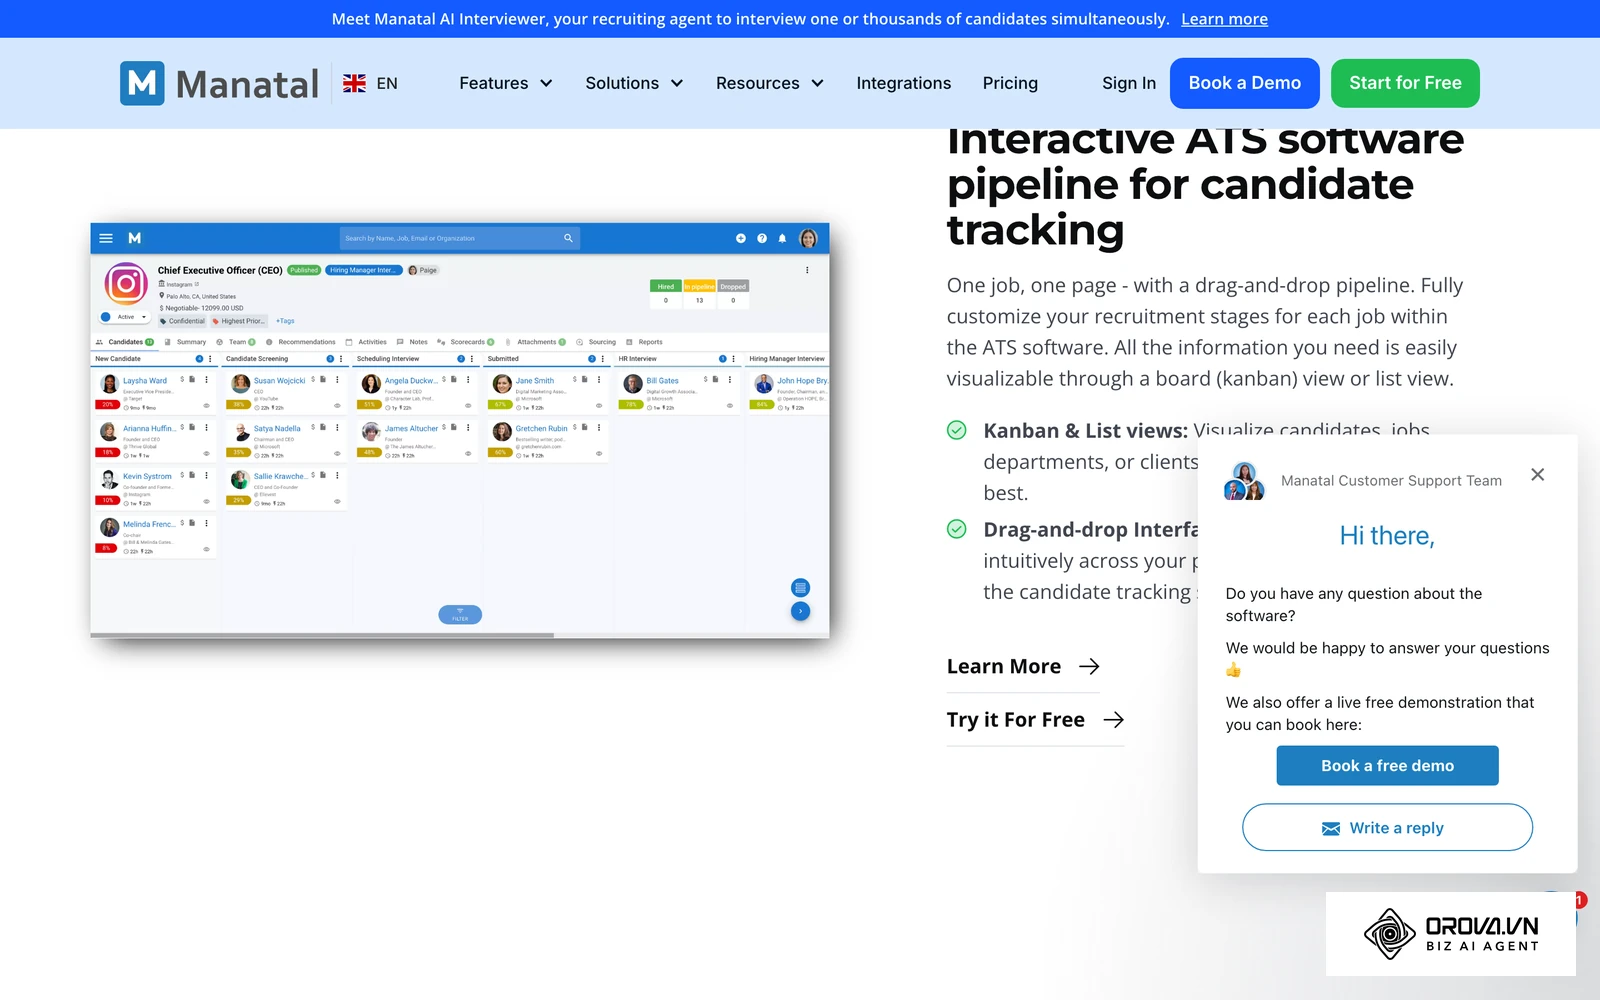1600x1000 pixels.
Task: Click the 'Hi there,' chat greeting text
Action: (1387, 536)
